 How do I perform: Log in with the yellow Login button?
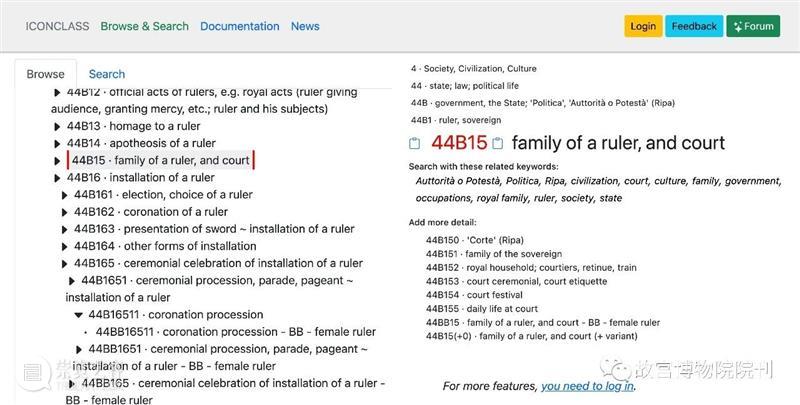[643, 26]
